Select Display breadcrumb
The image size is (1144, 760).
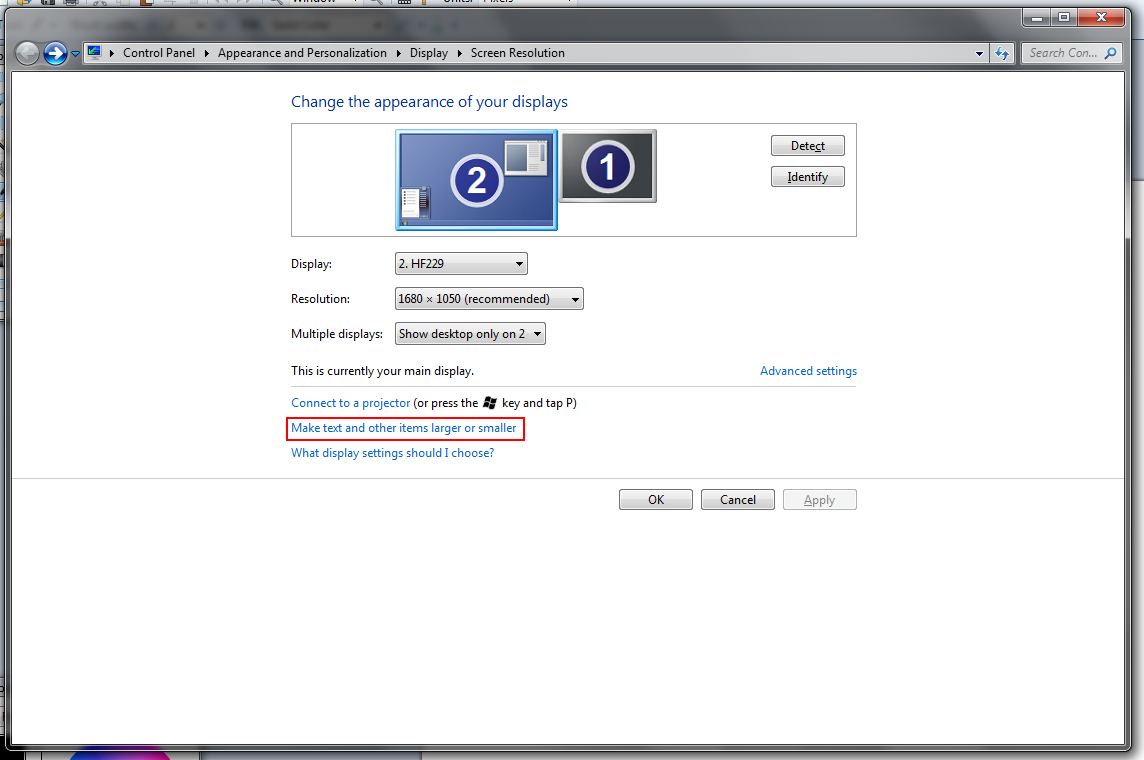point(429,53)
